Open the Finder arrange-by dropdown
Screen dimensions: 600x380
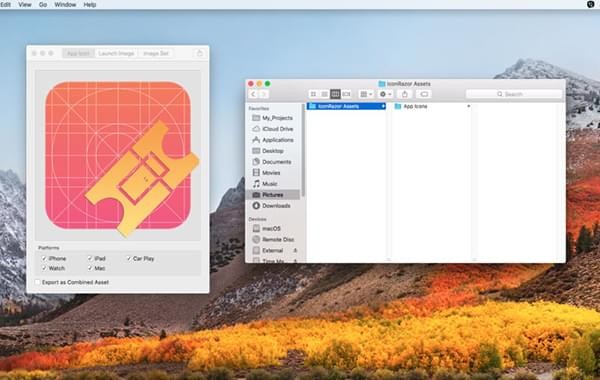pyautogui.click(x=366, y=94)
